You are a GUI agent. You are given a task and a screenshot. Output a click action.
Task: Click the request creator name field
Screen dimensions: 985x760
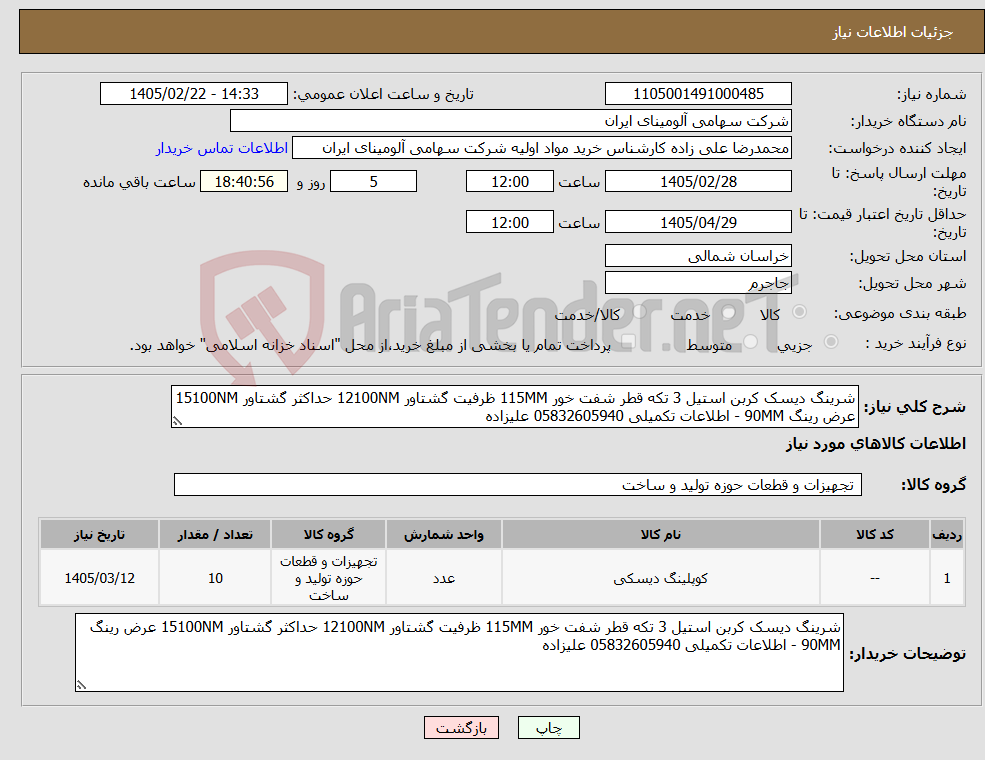point(541,148)
